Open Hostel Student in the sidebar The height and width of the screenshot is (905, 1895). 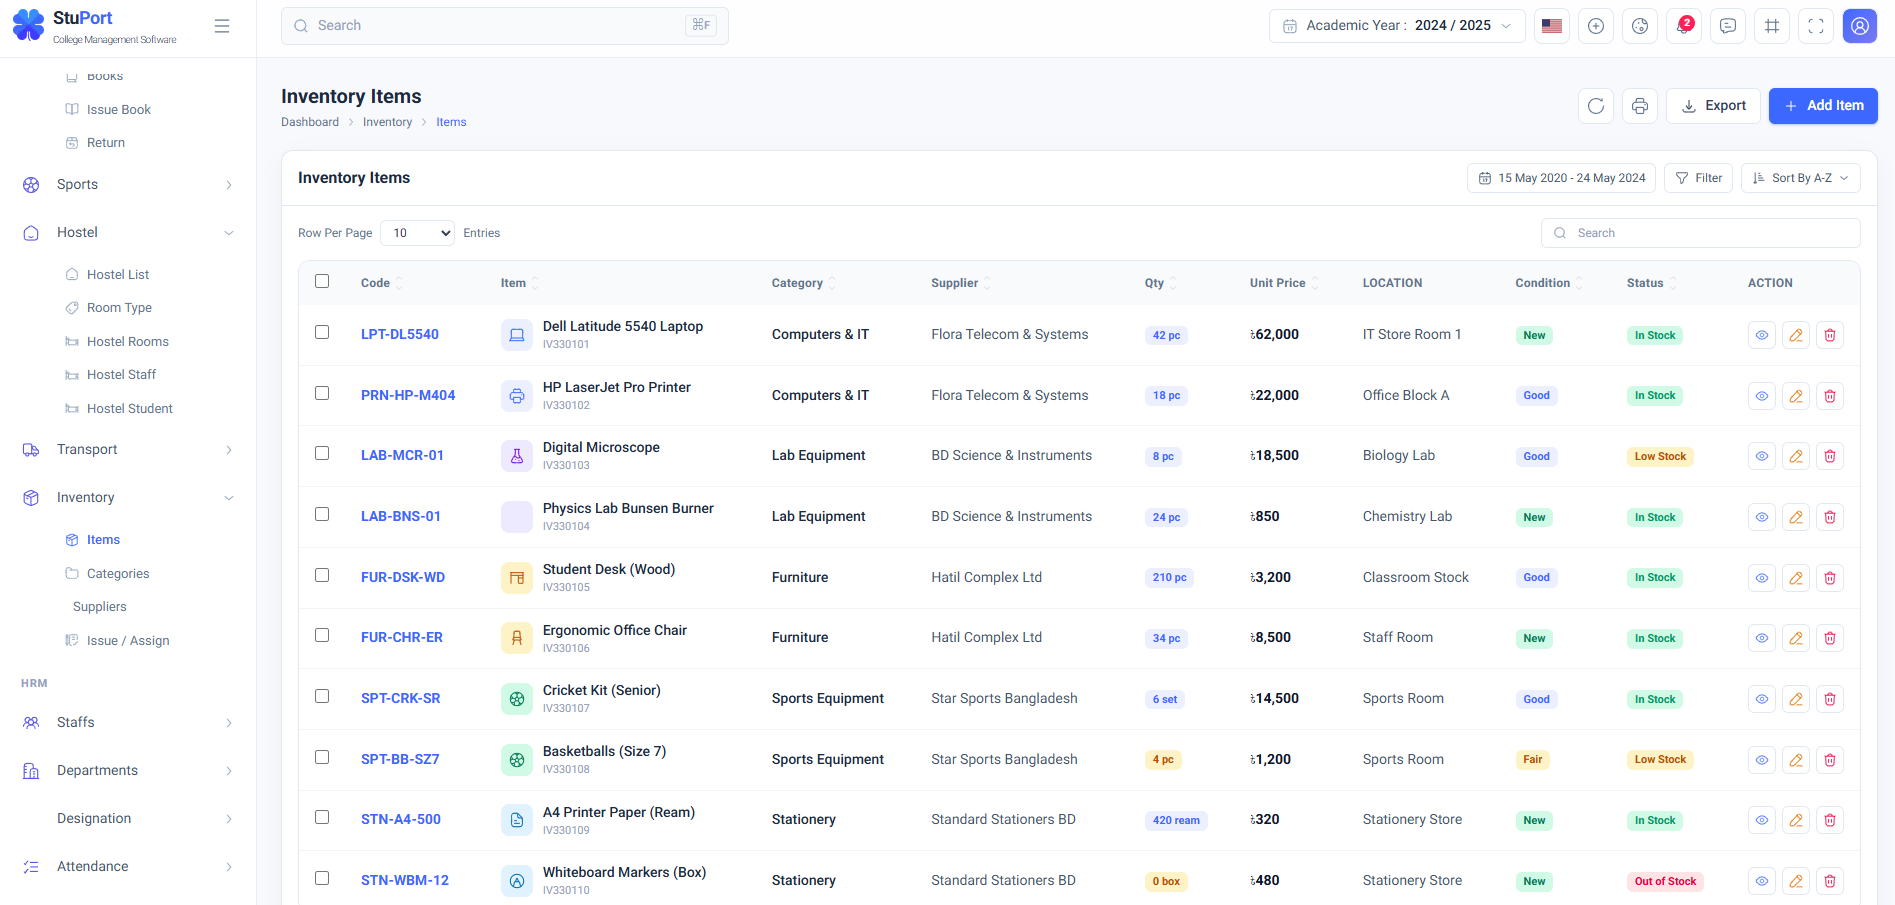tap(129, 409)
